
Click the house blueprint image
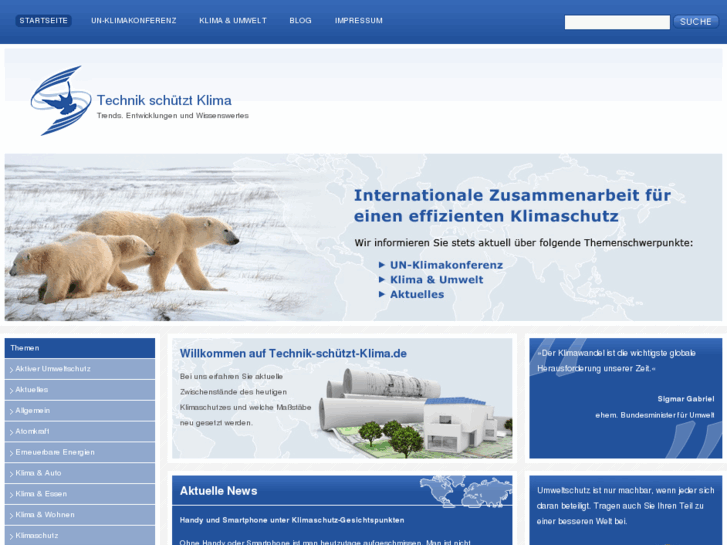415,413
